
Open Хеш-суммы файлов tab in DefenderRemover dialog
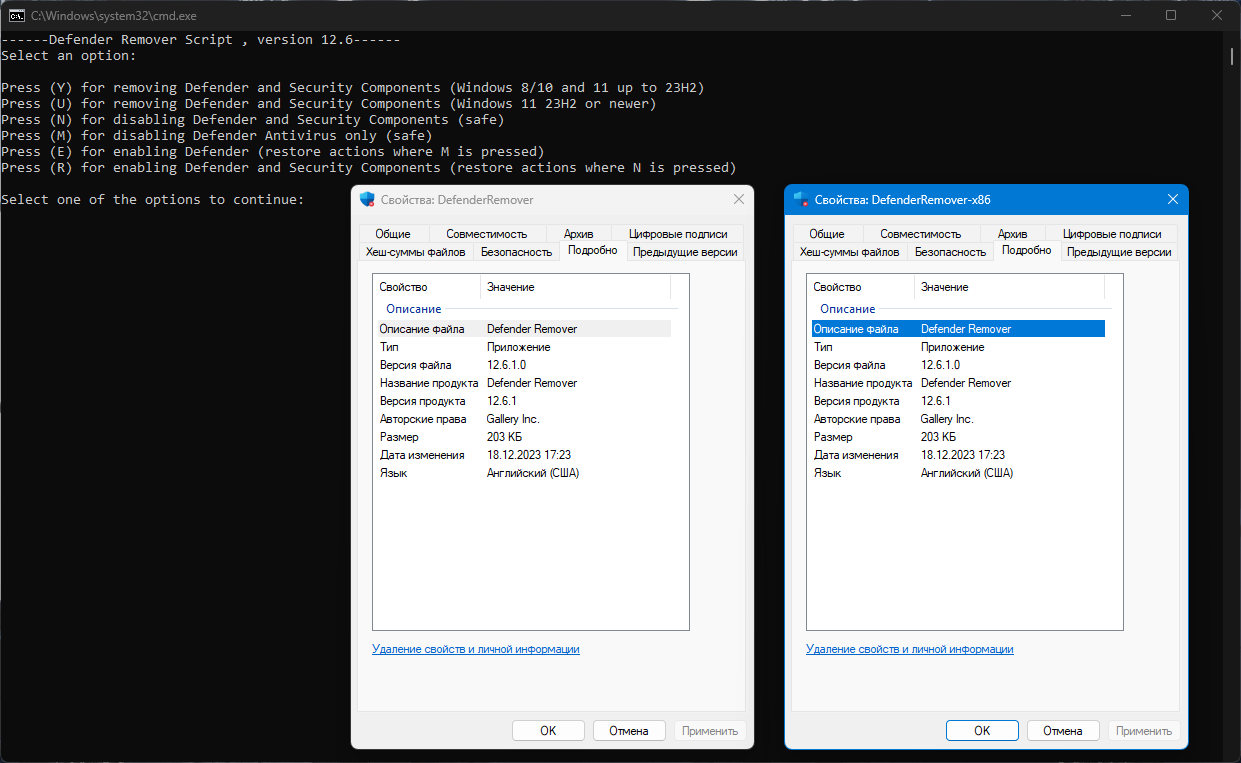(x=416, y=252)
